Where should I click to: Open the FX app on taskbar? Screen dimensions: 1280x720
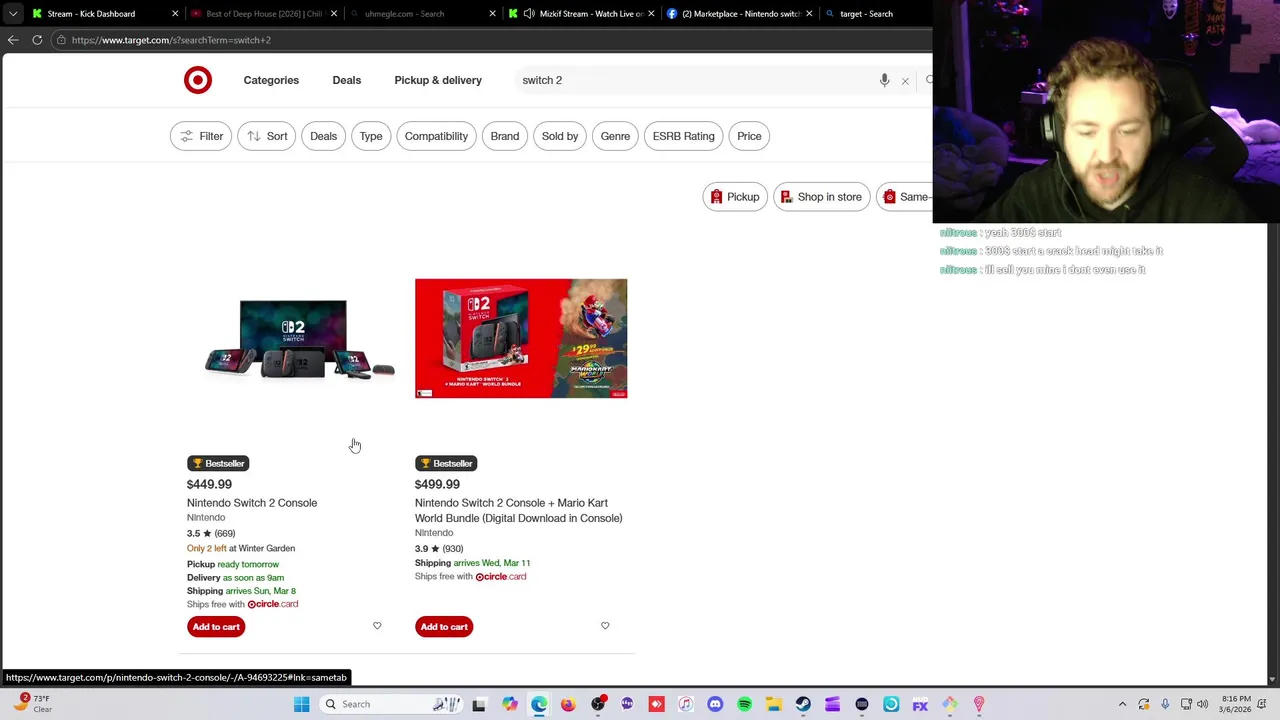click(x=920, y=704)
